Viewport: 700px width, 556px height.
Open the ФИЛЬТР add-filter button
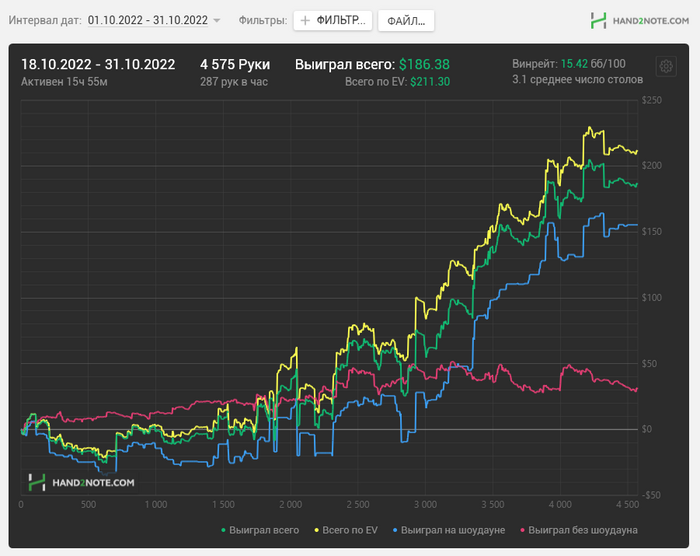coord(333,21)
